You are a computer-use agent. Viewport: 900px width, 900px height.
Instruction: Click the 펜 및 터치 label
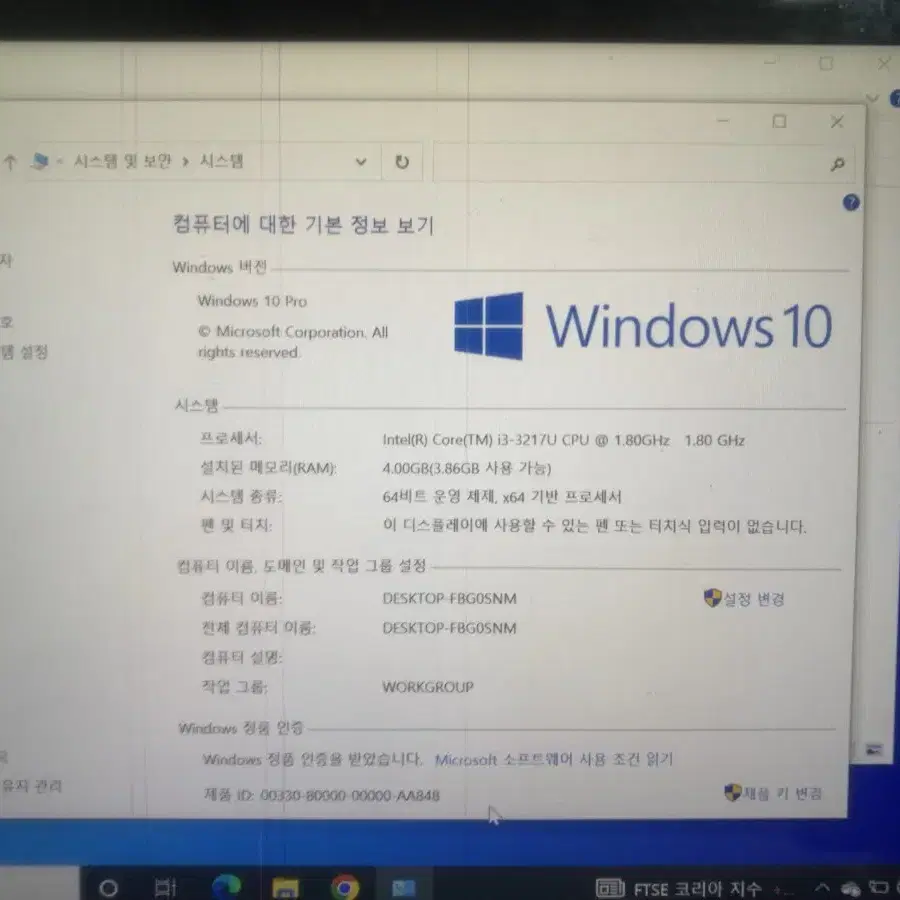click(236, 525)
